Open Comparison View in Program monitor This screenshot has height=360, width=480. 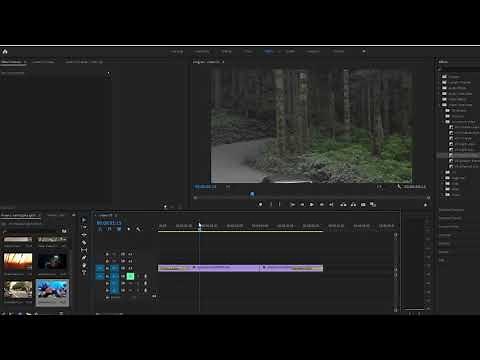[x=373, y=204]
